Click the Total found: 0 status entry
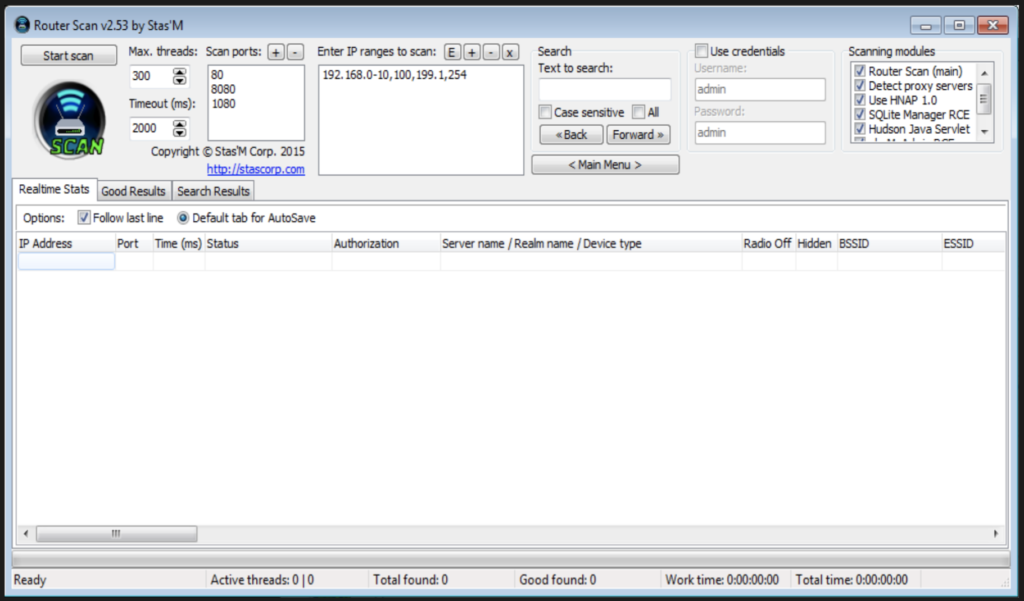This screenshot has width=1024, height=601. click(x=441, y=580)
